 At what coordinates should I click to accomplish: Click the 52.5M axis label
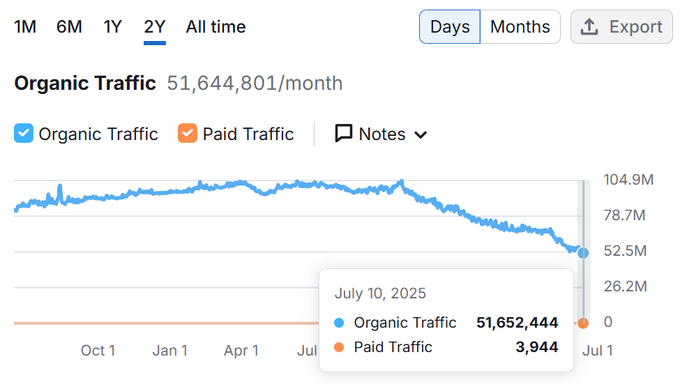click(625, 251)
